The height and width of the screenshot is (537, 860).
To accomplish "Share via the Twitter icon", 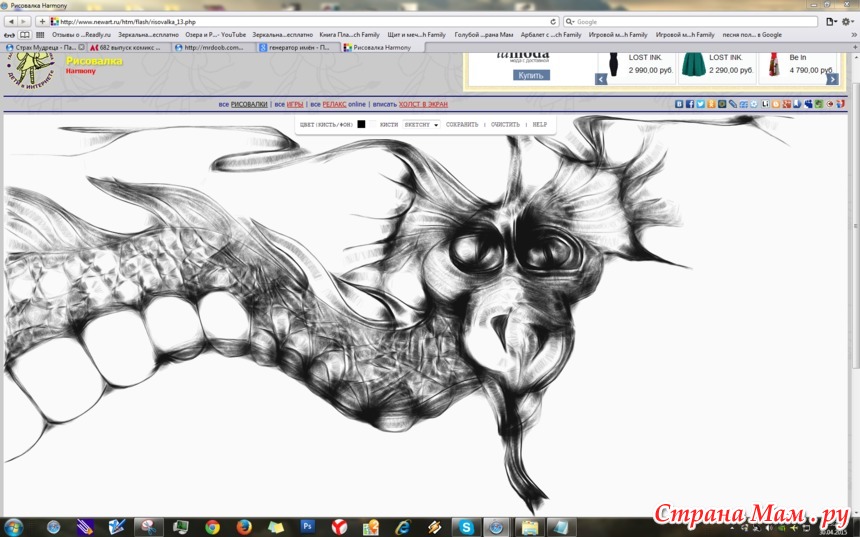I will (700, 104).
